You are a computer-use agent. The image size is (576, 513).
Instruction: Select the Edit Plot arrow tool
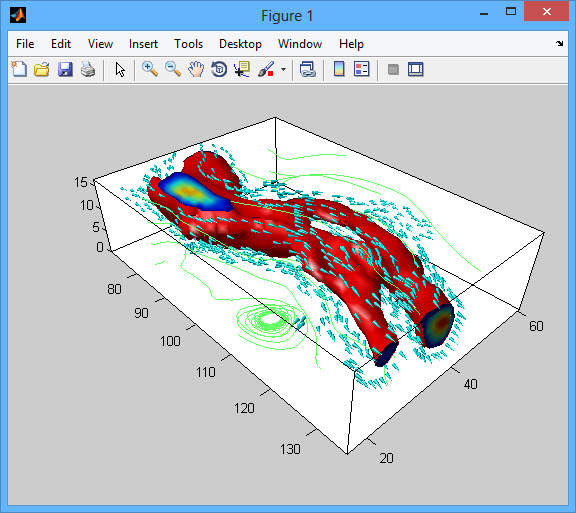[120, 69]
